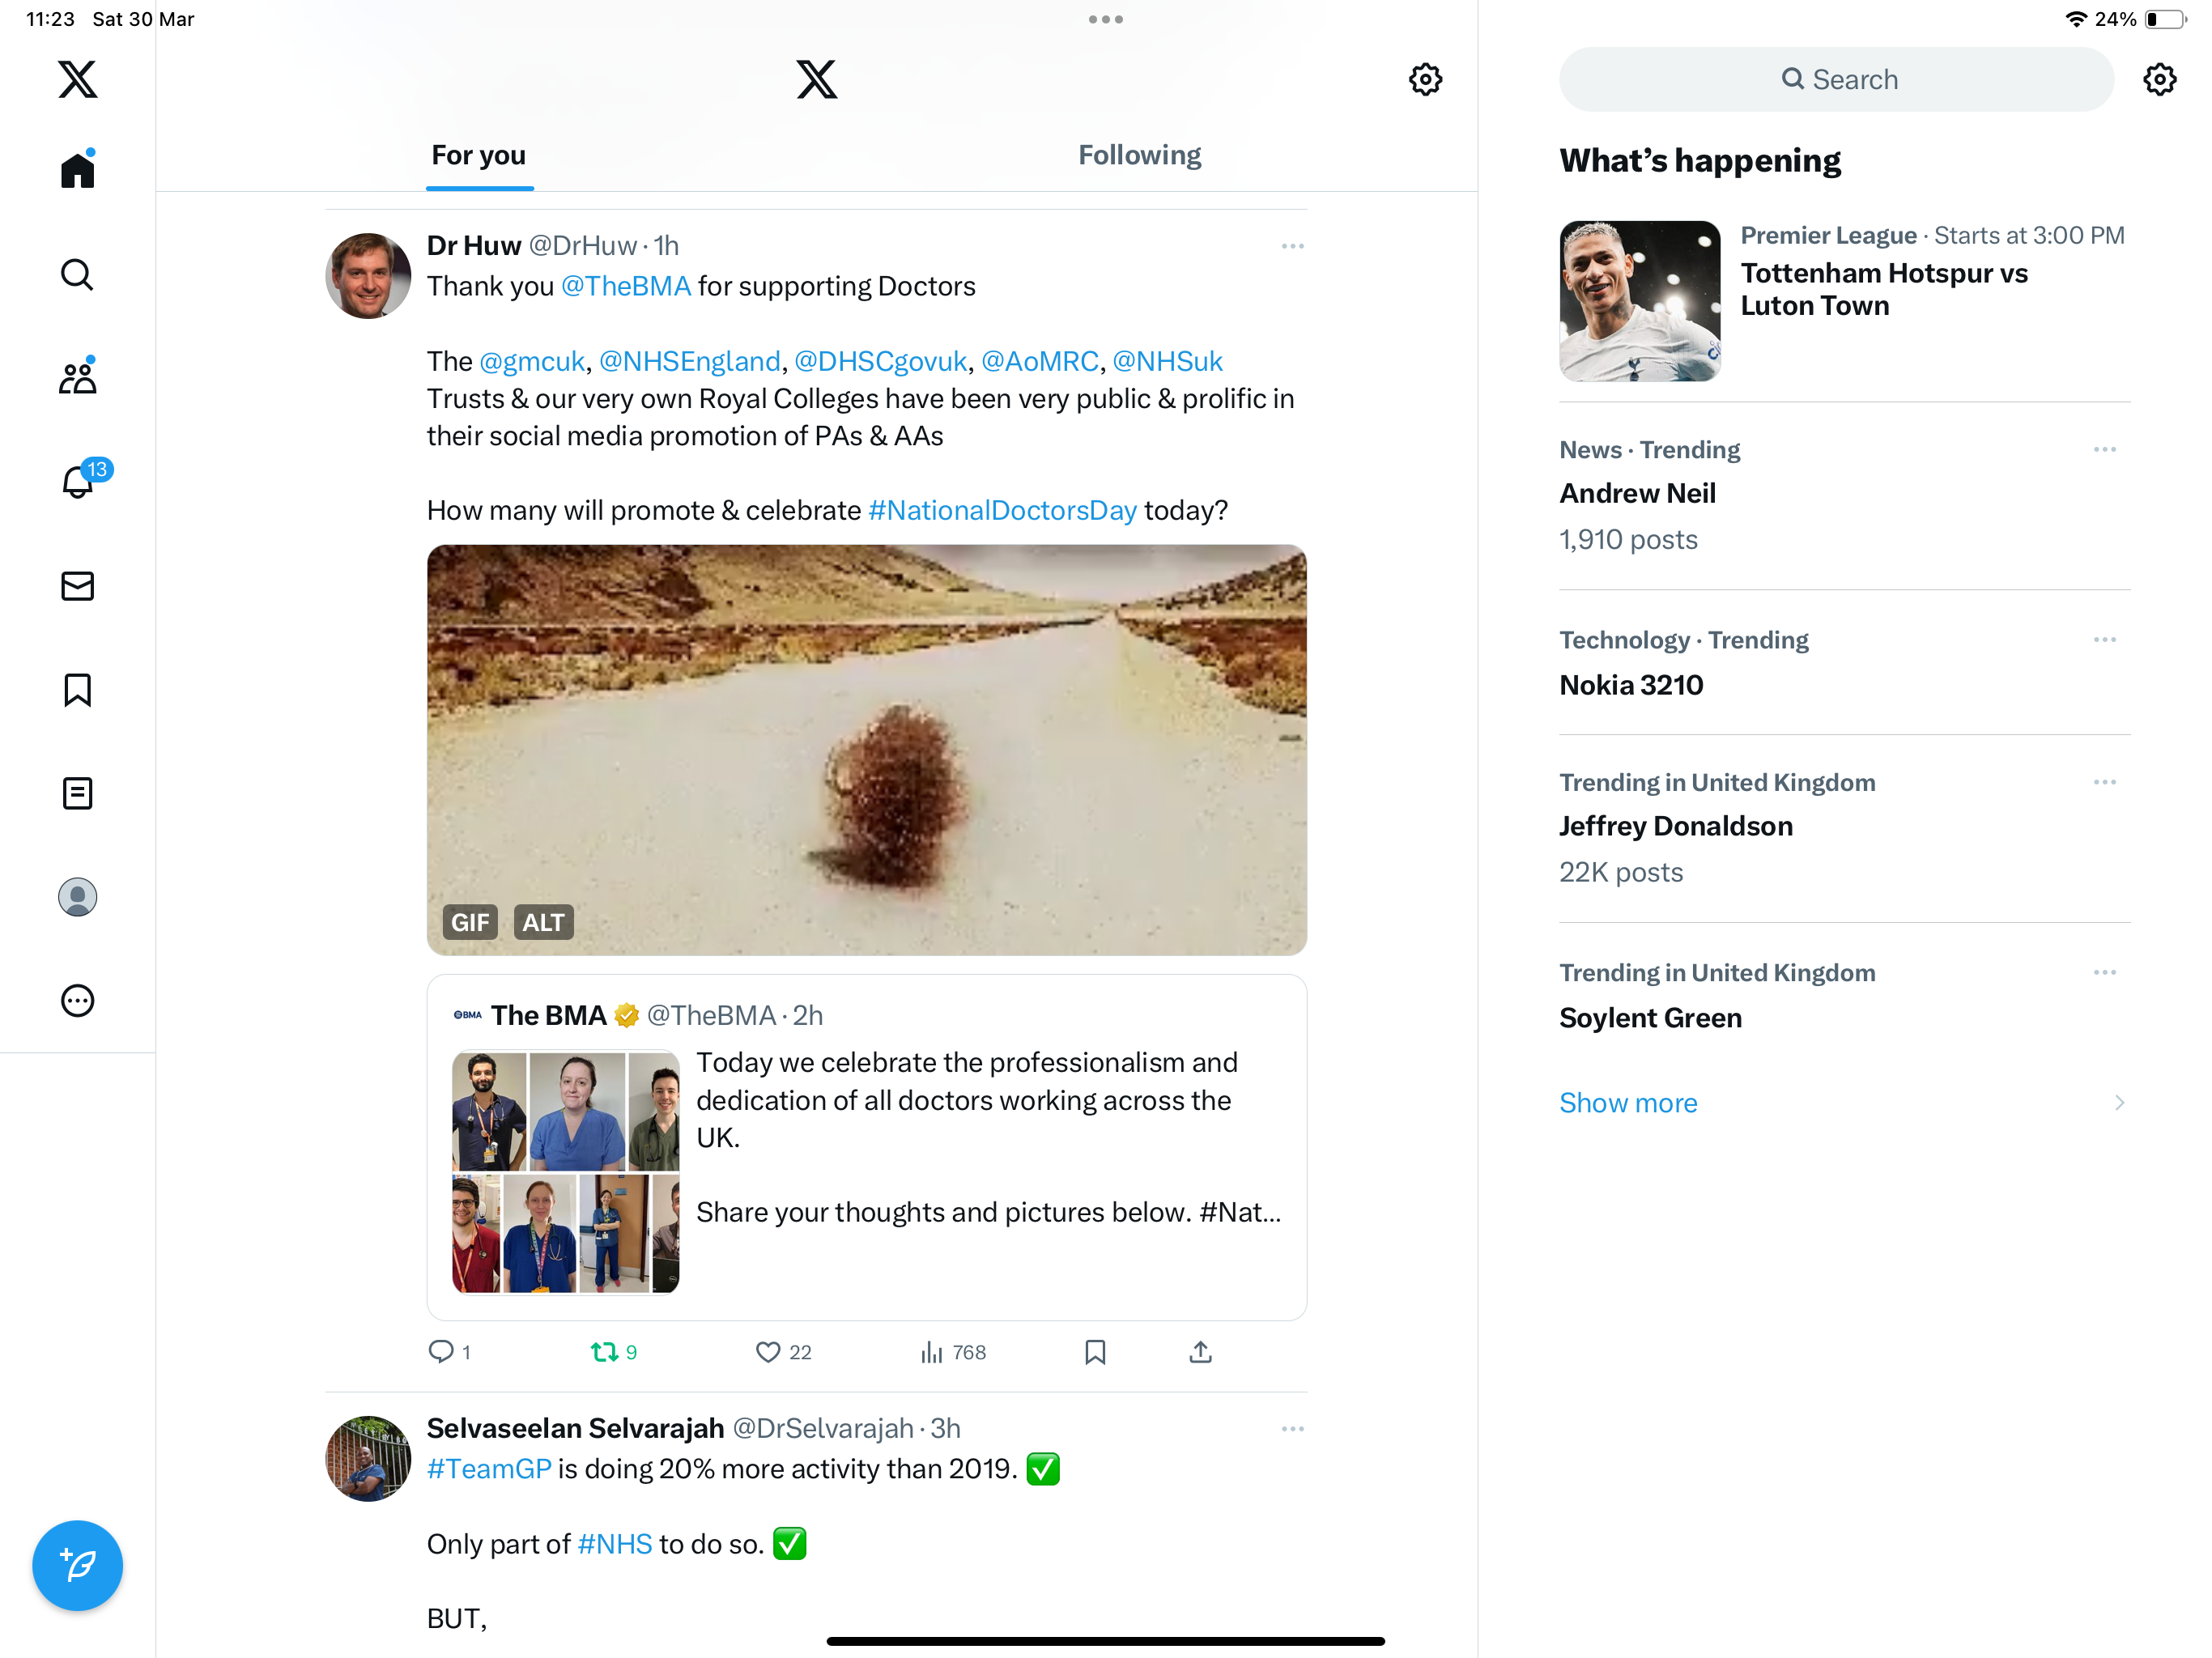Open the Premier League match thumbnail

(1639, 301)
